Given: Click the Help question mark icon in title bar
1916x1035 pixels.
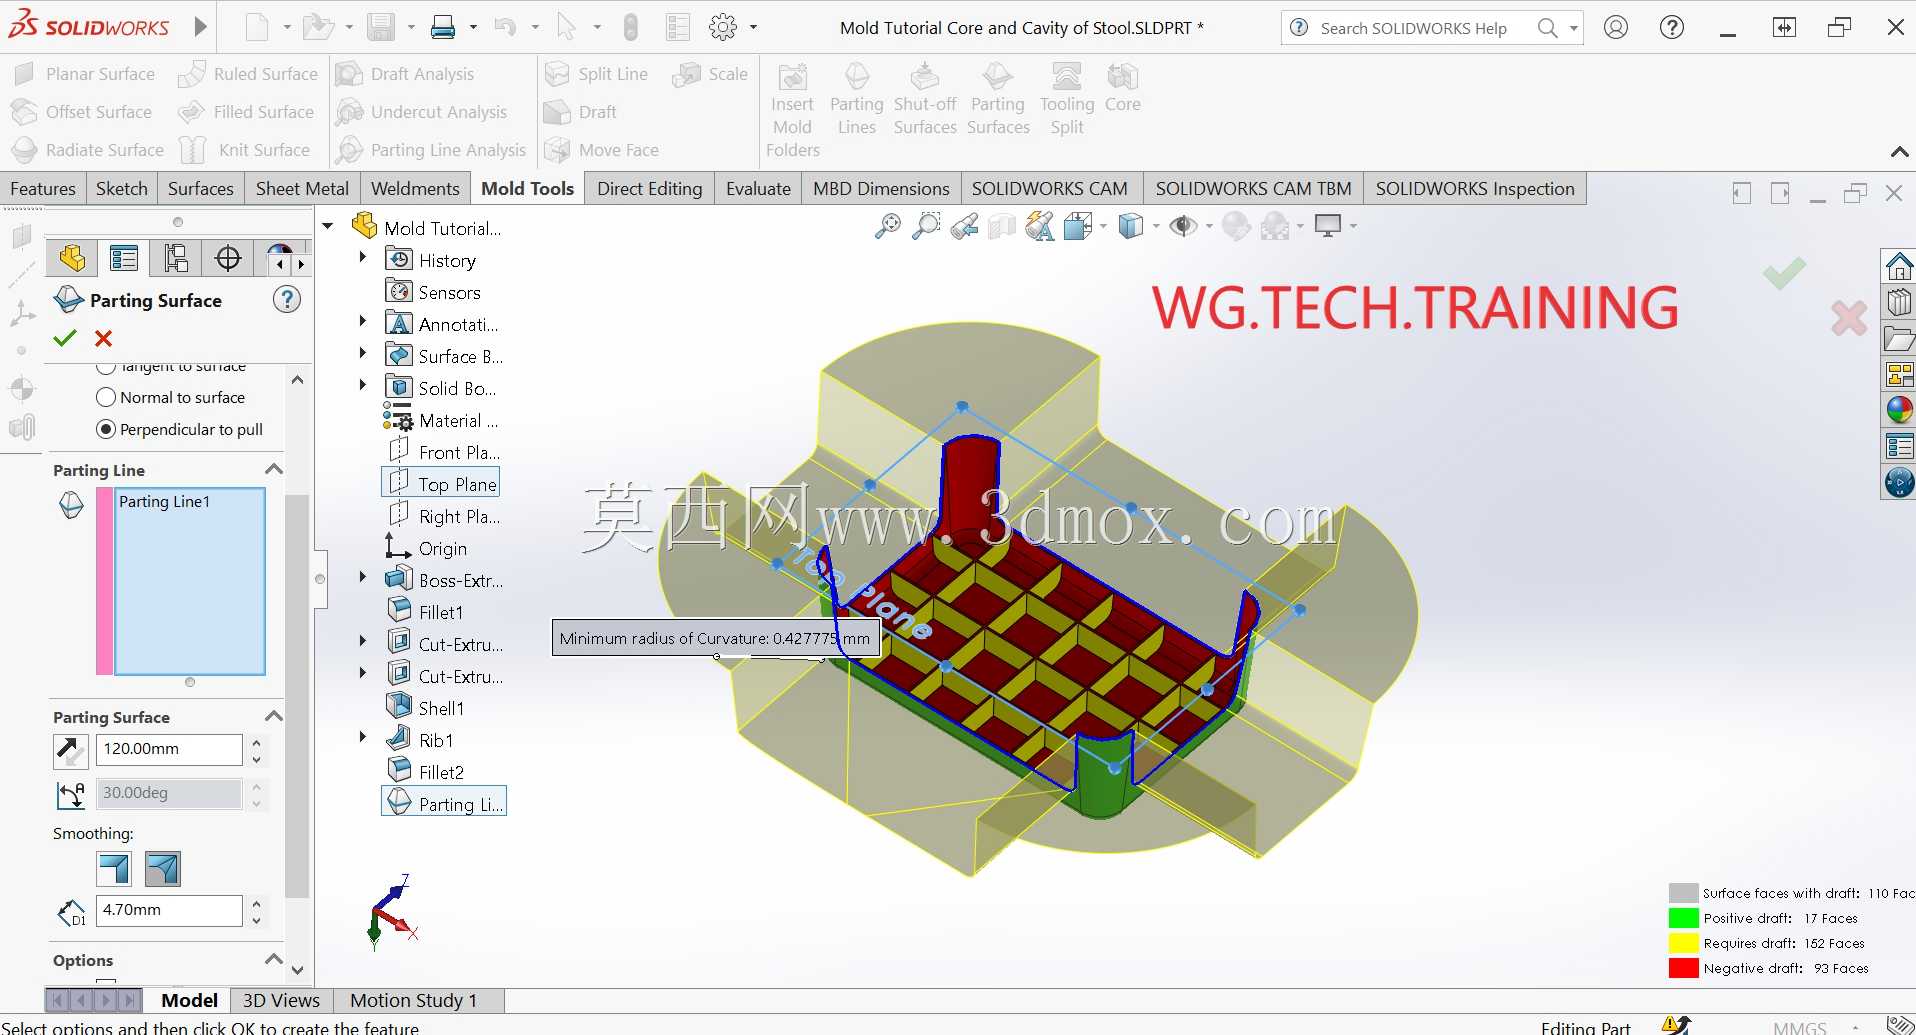Looking at the screenshot, I should click(1672, 27).
